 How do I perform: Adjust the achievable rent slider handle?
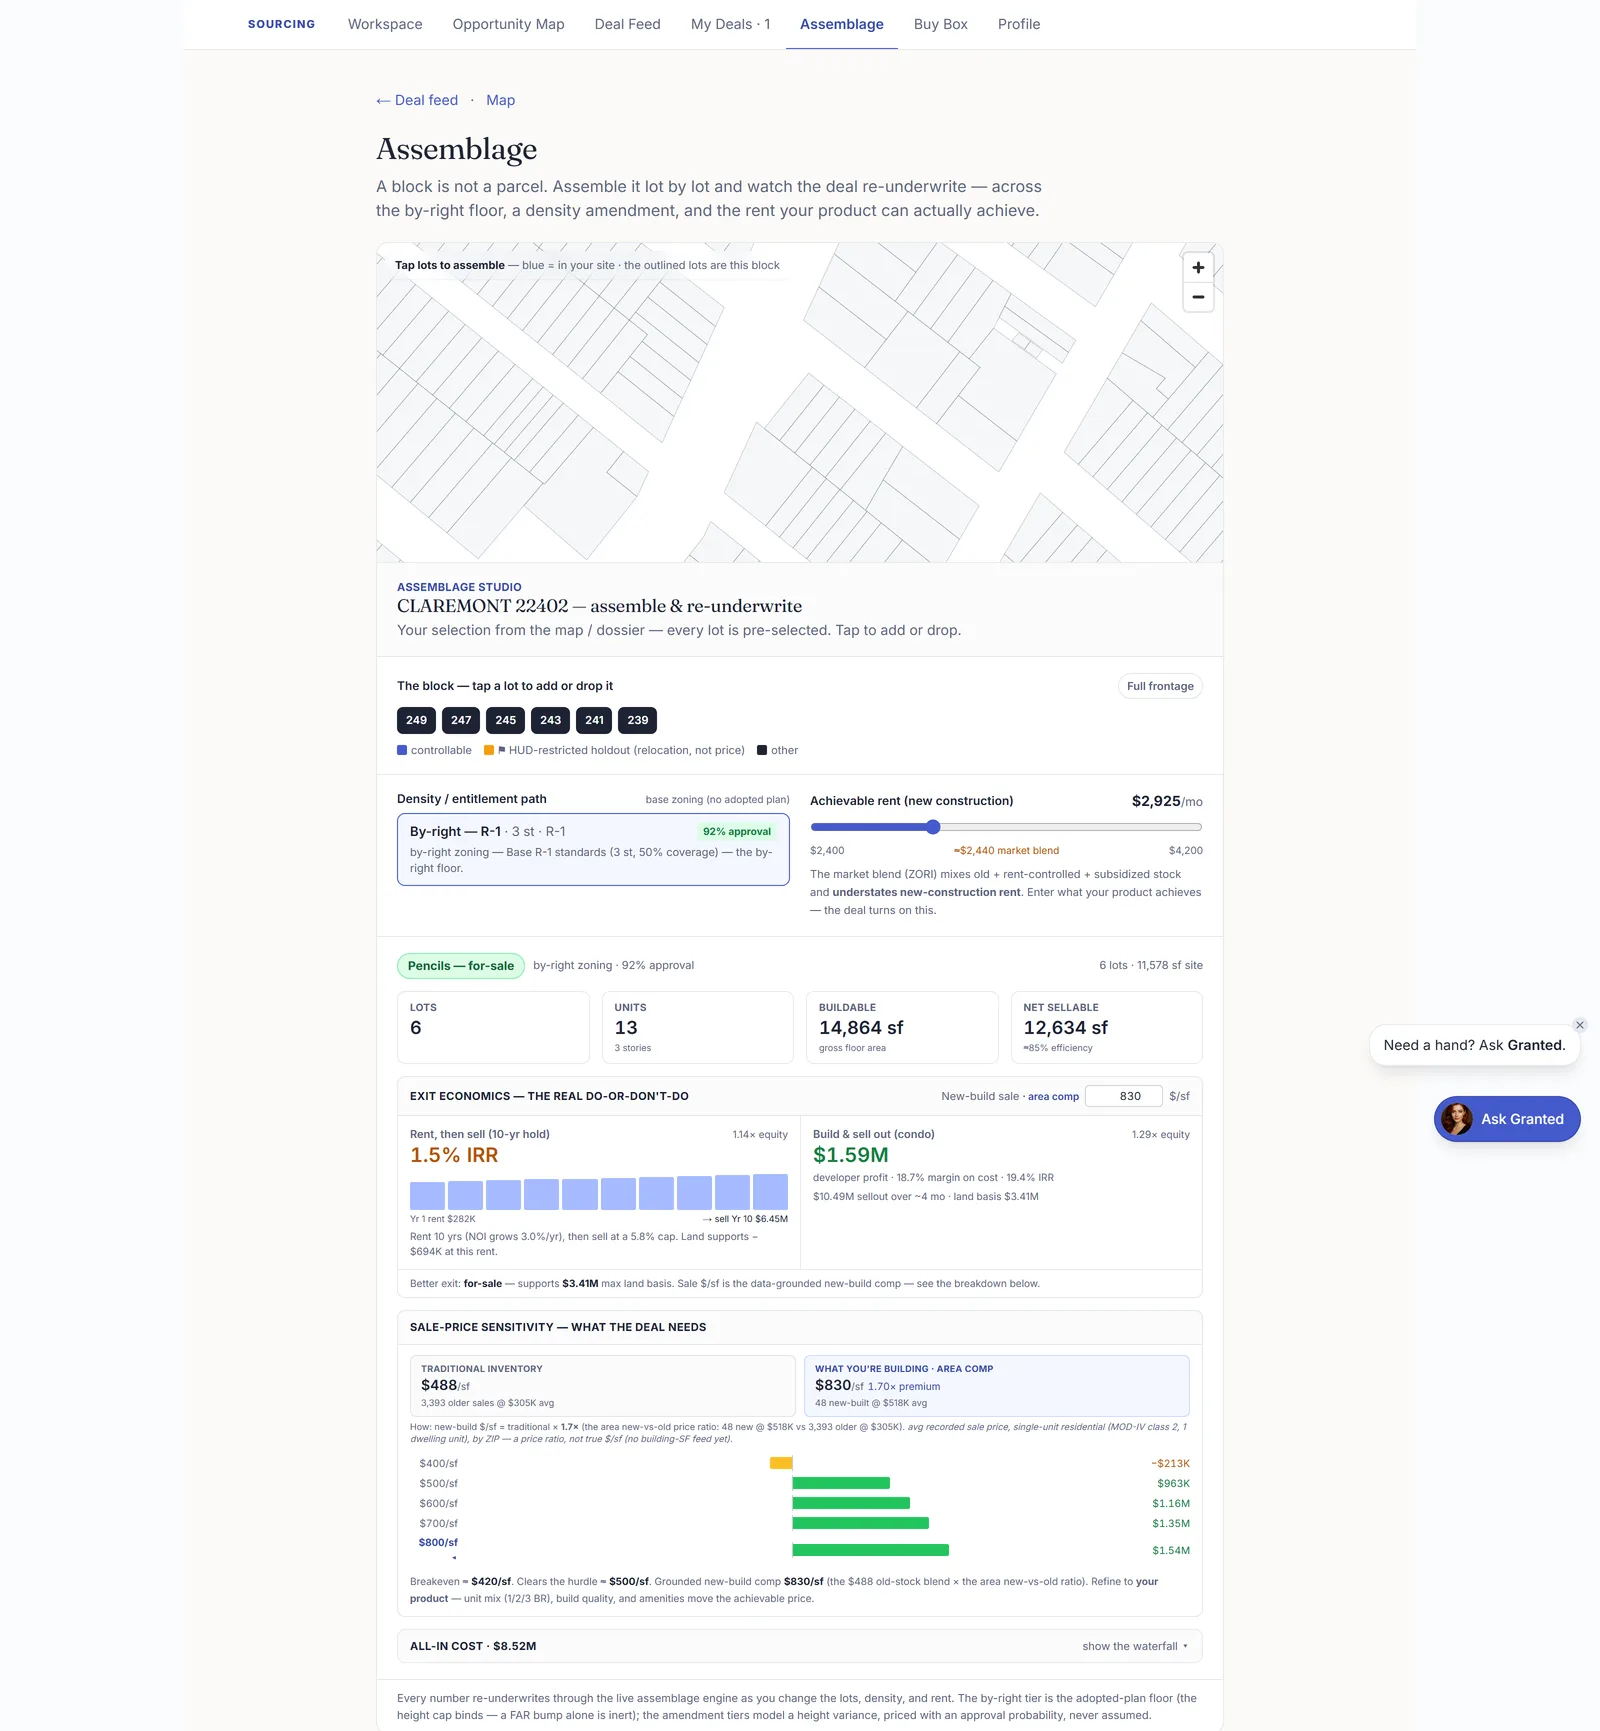point(933,827)
